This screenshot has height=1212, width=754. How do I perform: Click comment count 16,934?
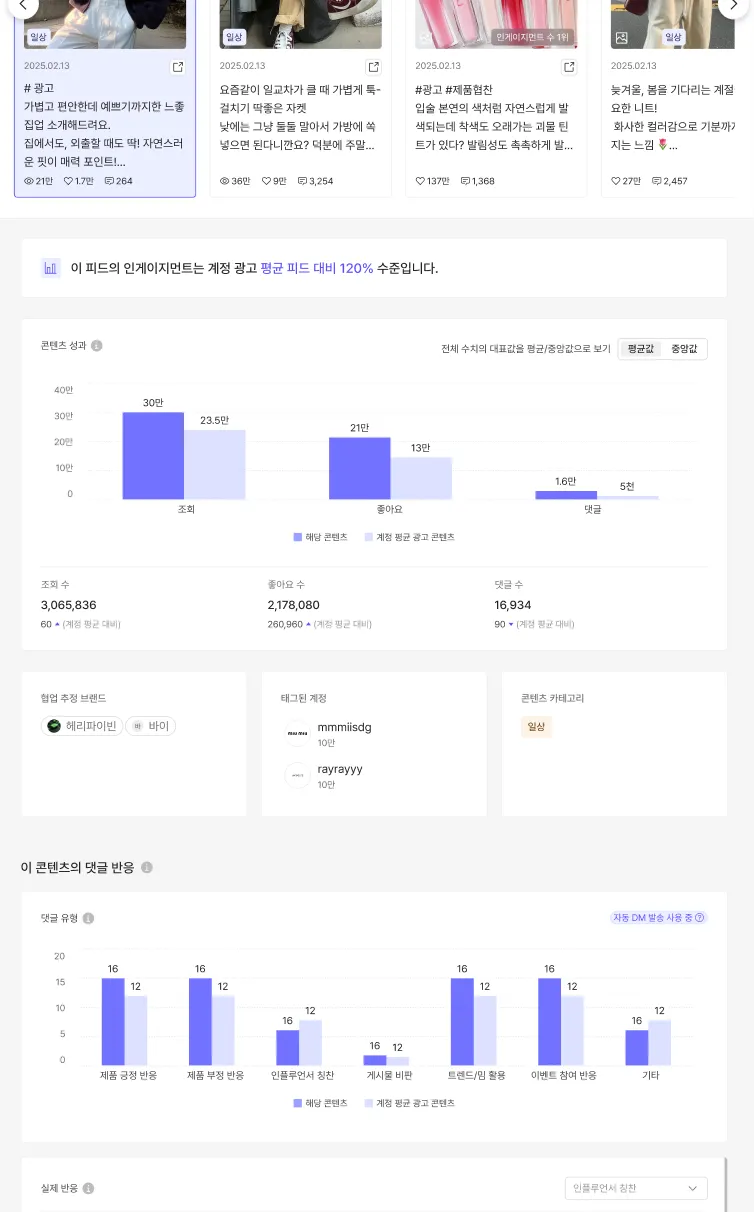(x=513, y=605)
